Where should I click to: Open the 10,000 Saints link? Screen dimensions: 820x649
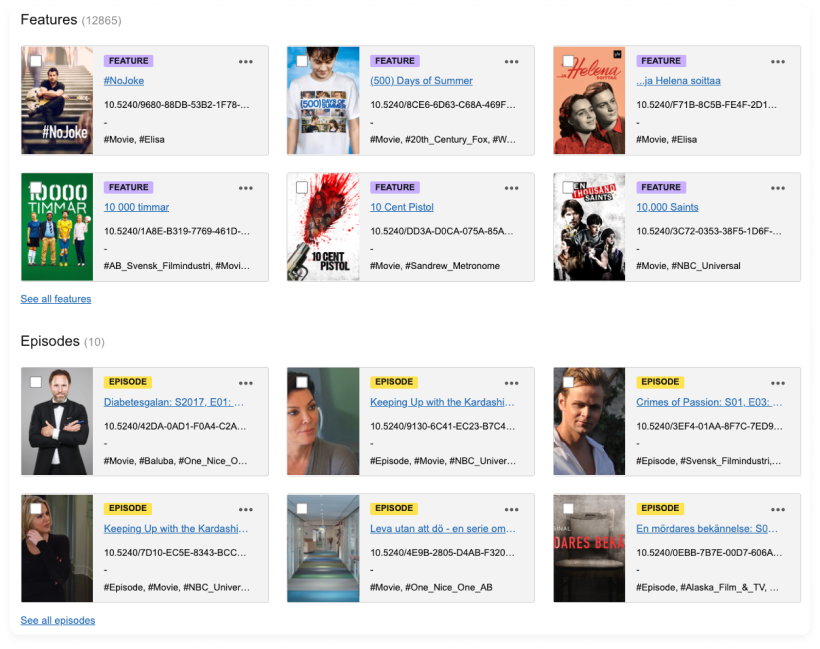pos(667,207)
